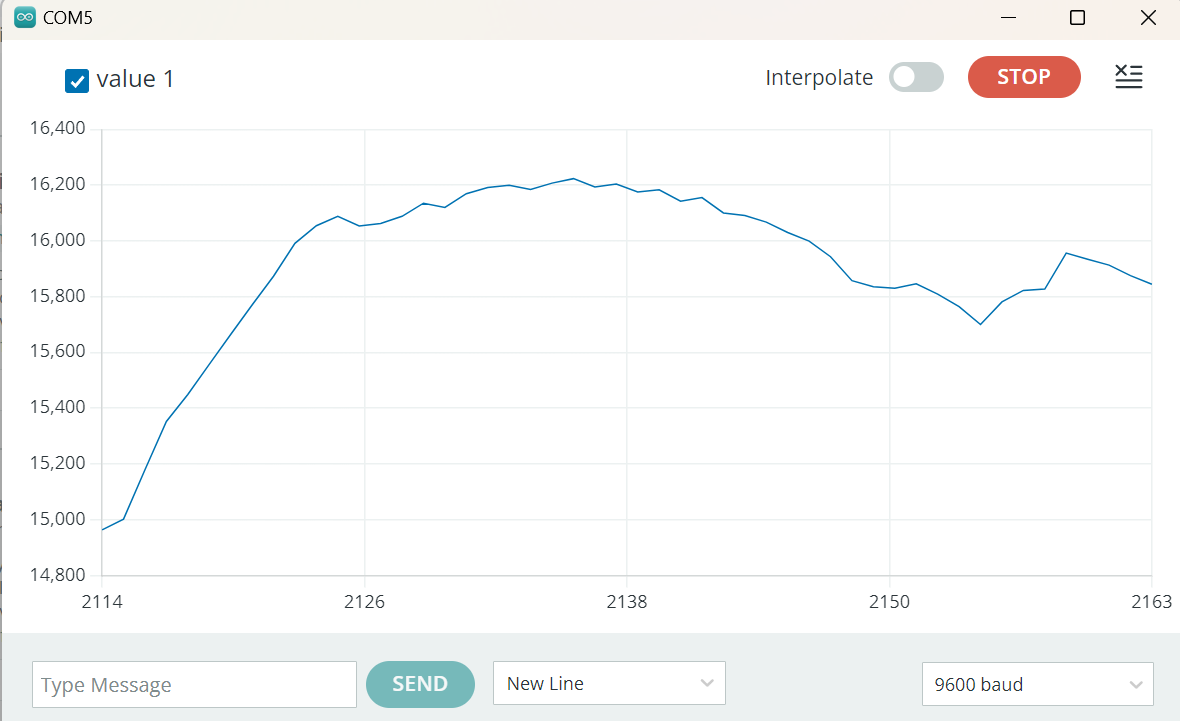The width and height of the screenshot is (1180, 721).
Task: Open the New Line line-ending dropdown
Action: coord(609,684)
